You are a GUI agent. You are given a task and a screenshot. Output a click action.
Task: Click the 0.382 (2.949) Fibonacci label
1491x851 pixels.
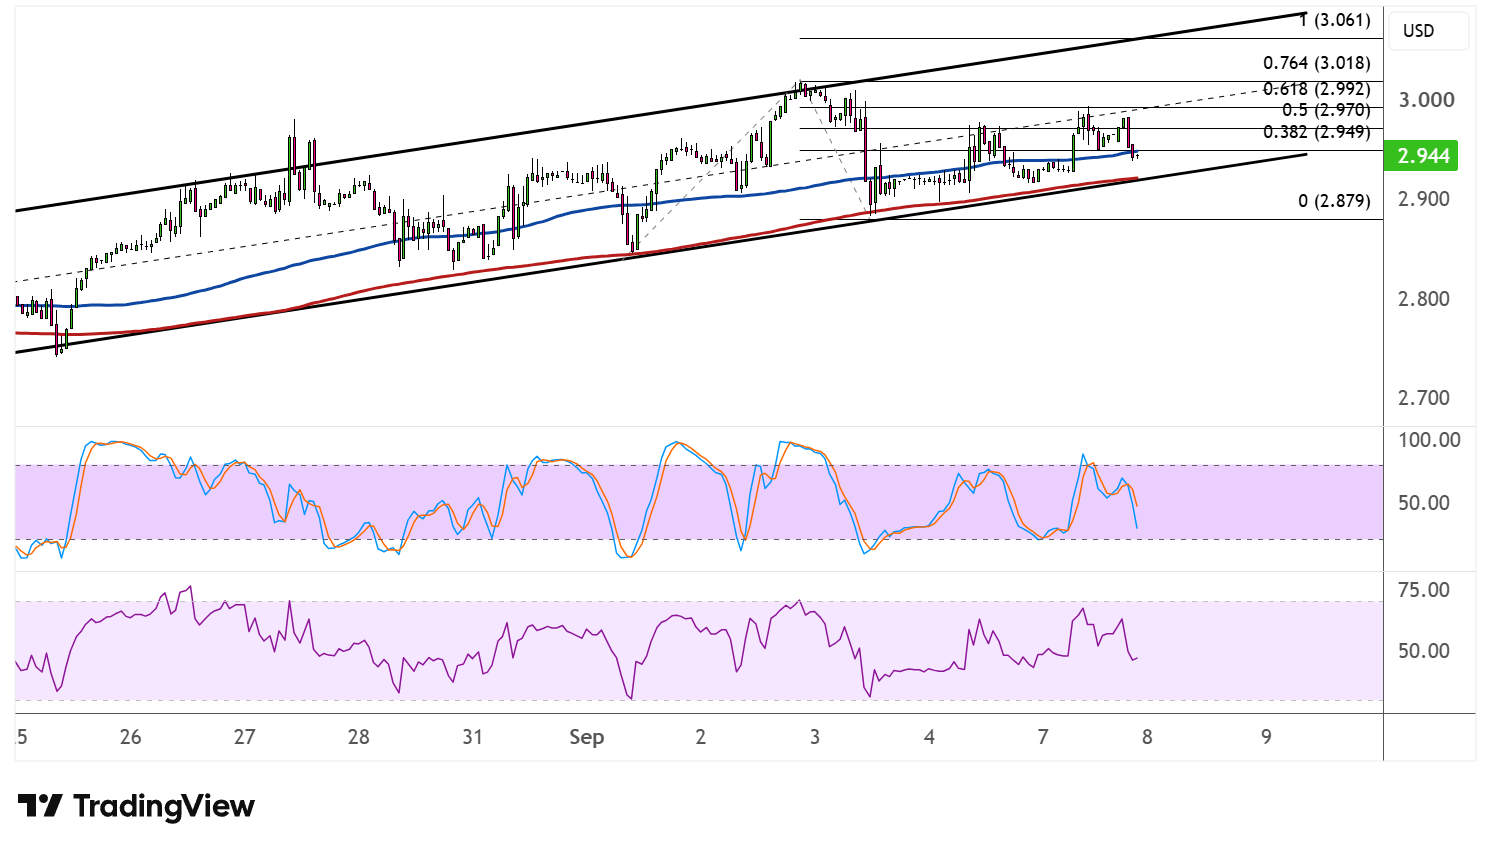point(1316,132)
